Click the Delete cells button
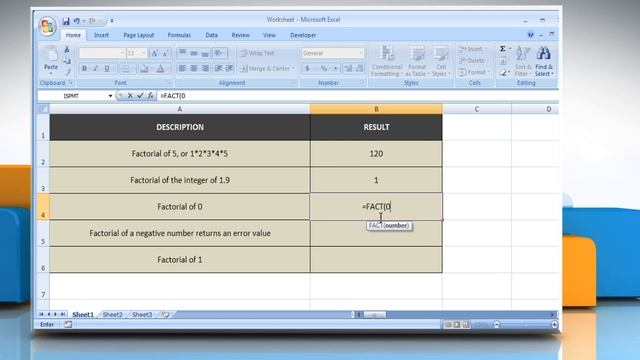The image size is (640, 360). pos(473,61)
